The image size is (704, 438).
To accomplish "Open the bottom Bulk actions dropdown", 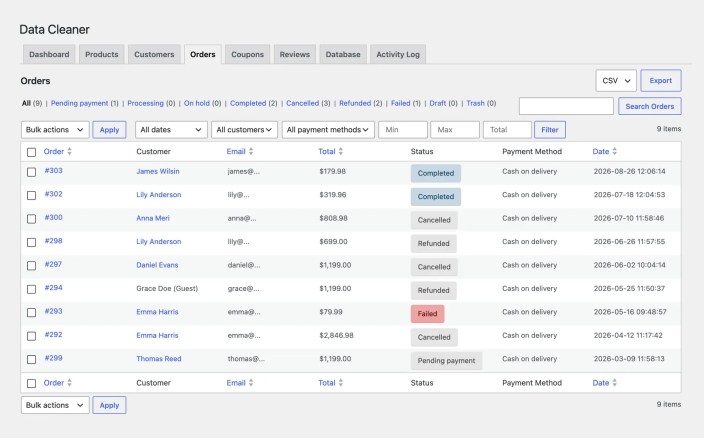I will tap(55, 405).
